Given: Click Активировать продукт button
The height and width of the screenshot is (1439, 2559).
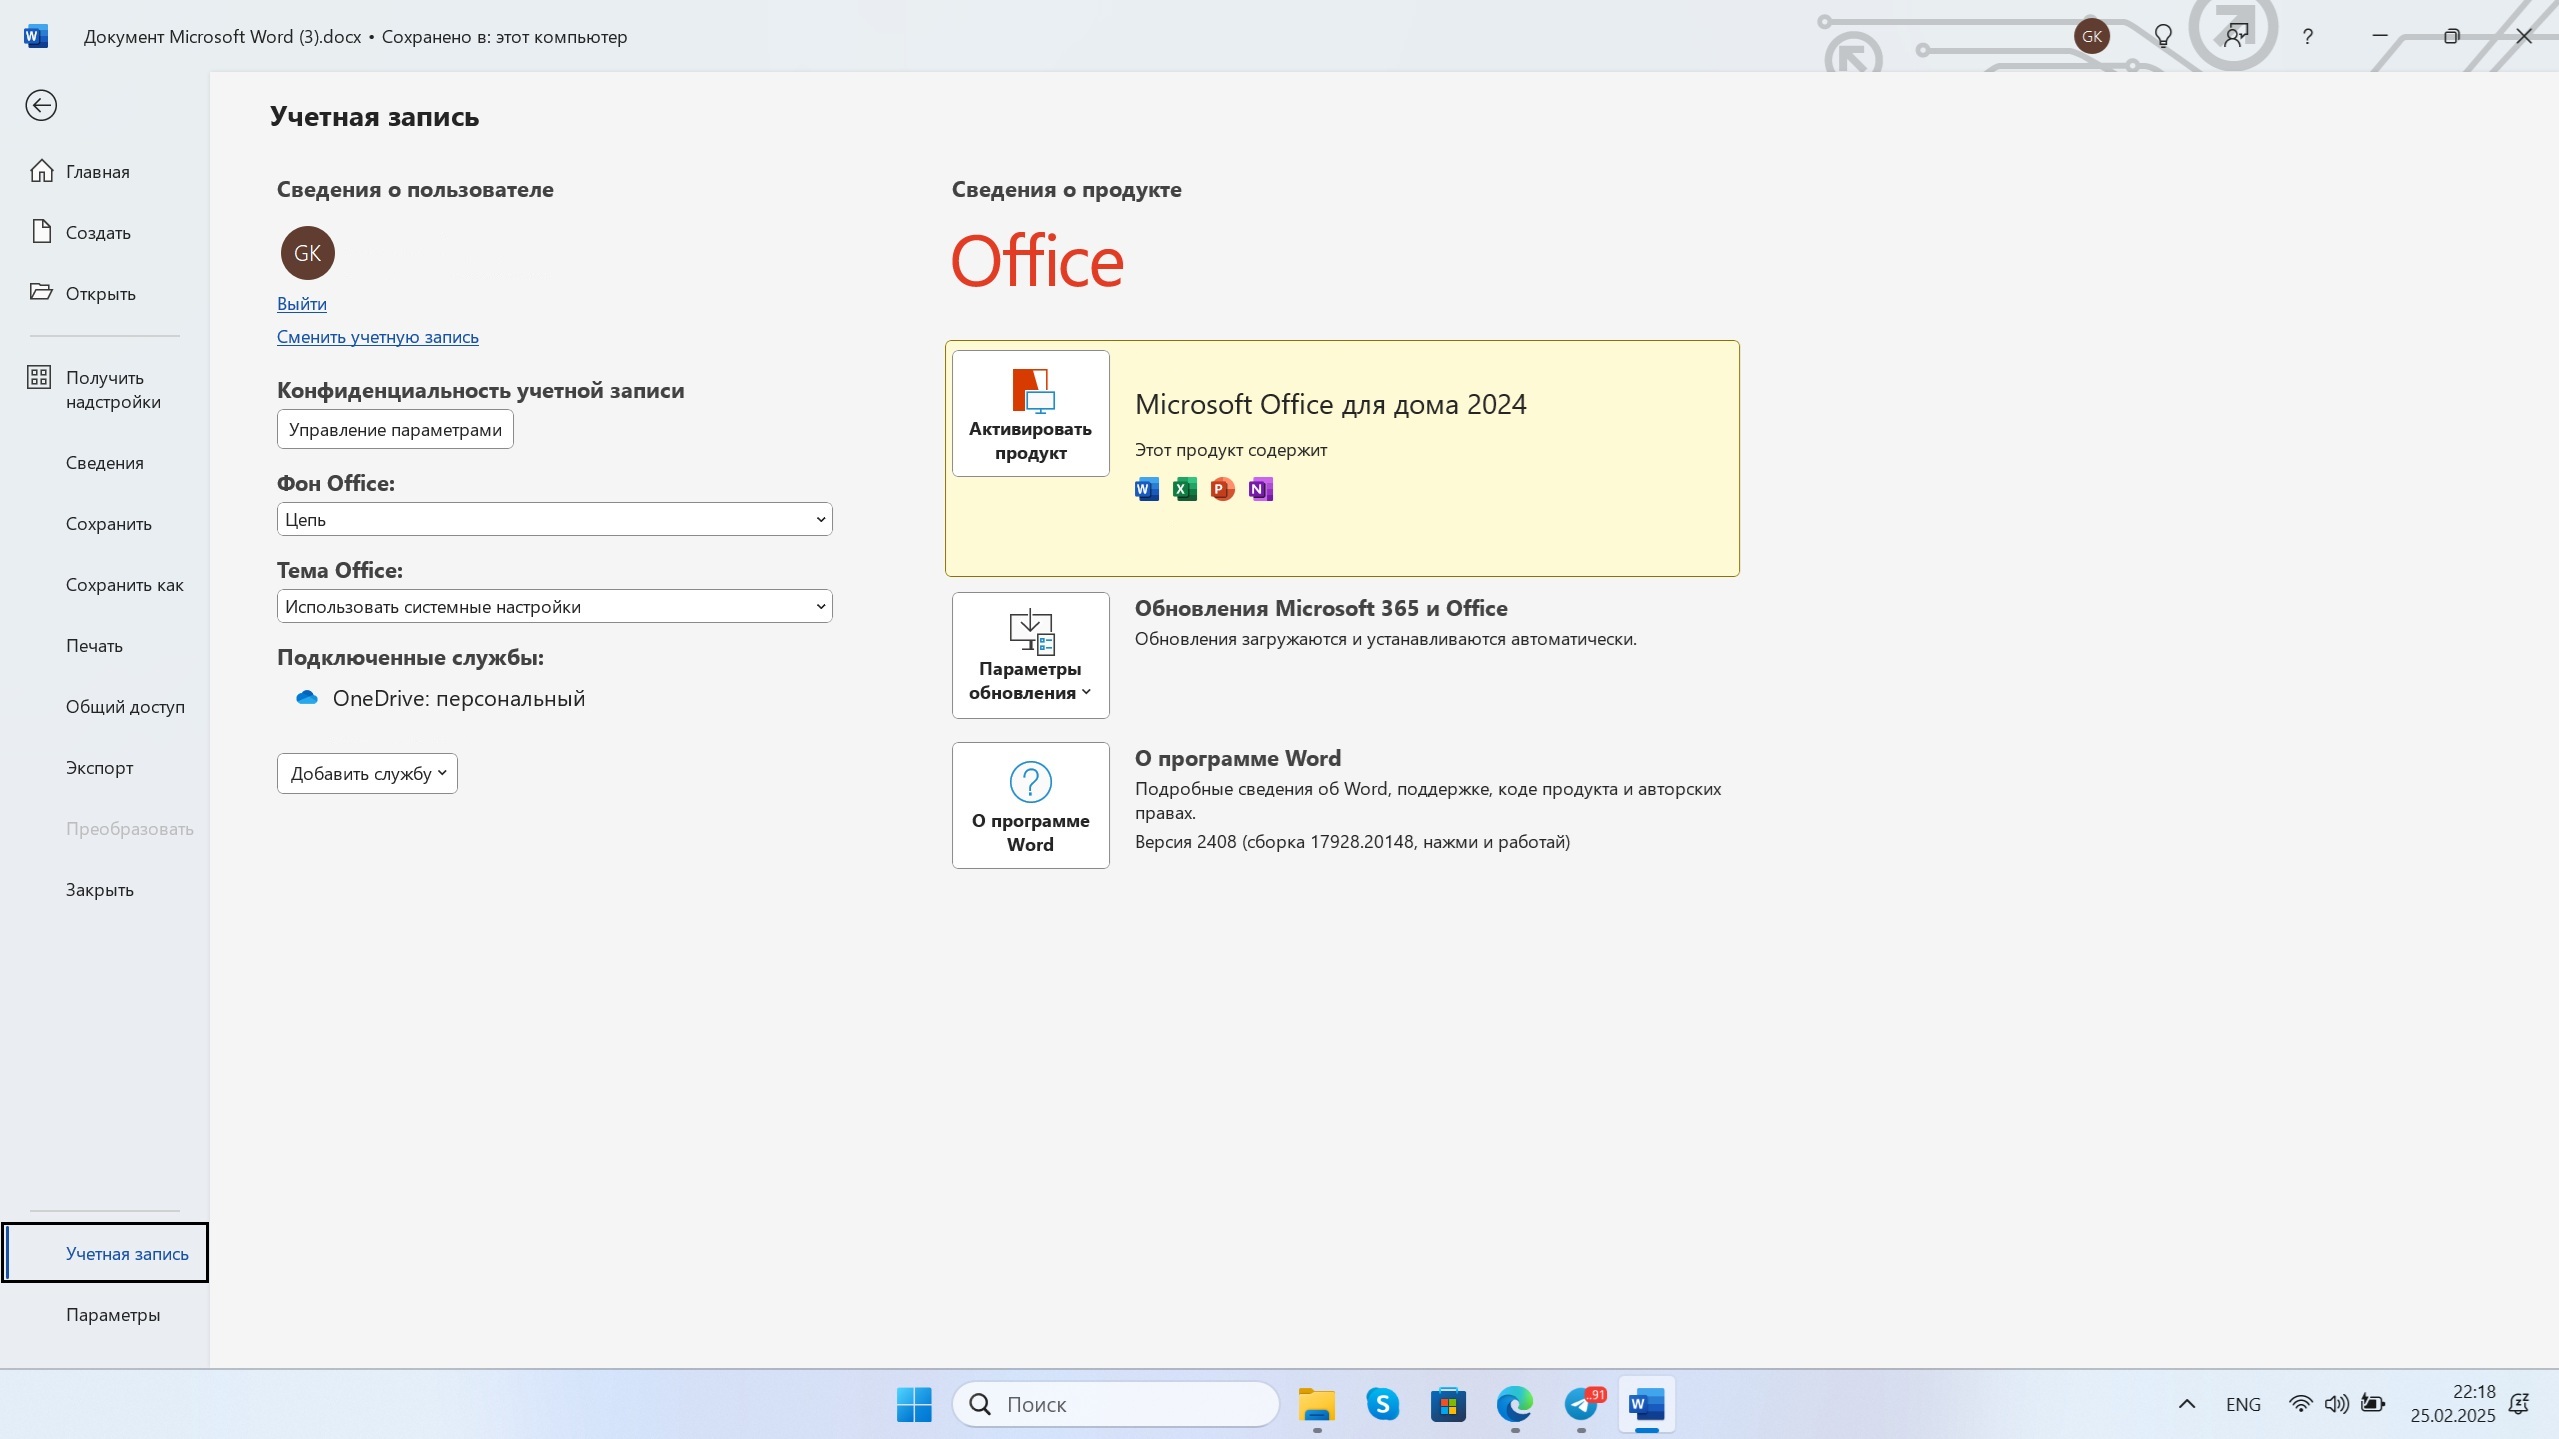Looking at the screenshot, I should [1030, 414].
